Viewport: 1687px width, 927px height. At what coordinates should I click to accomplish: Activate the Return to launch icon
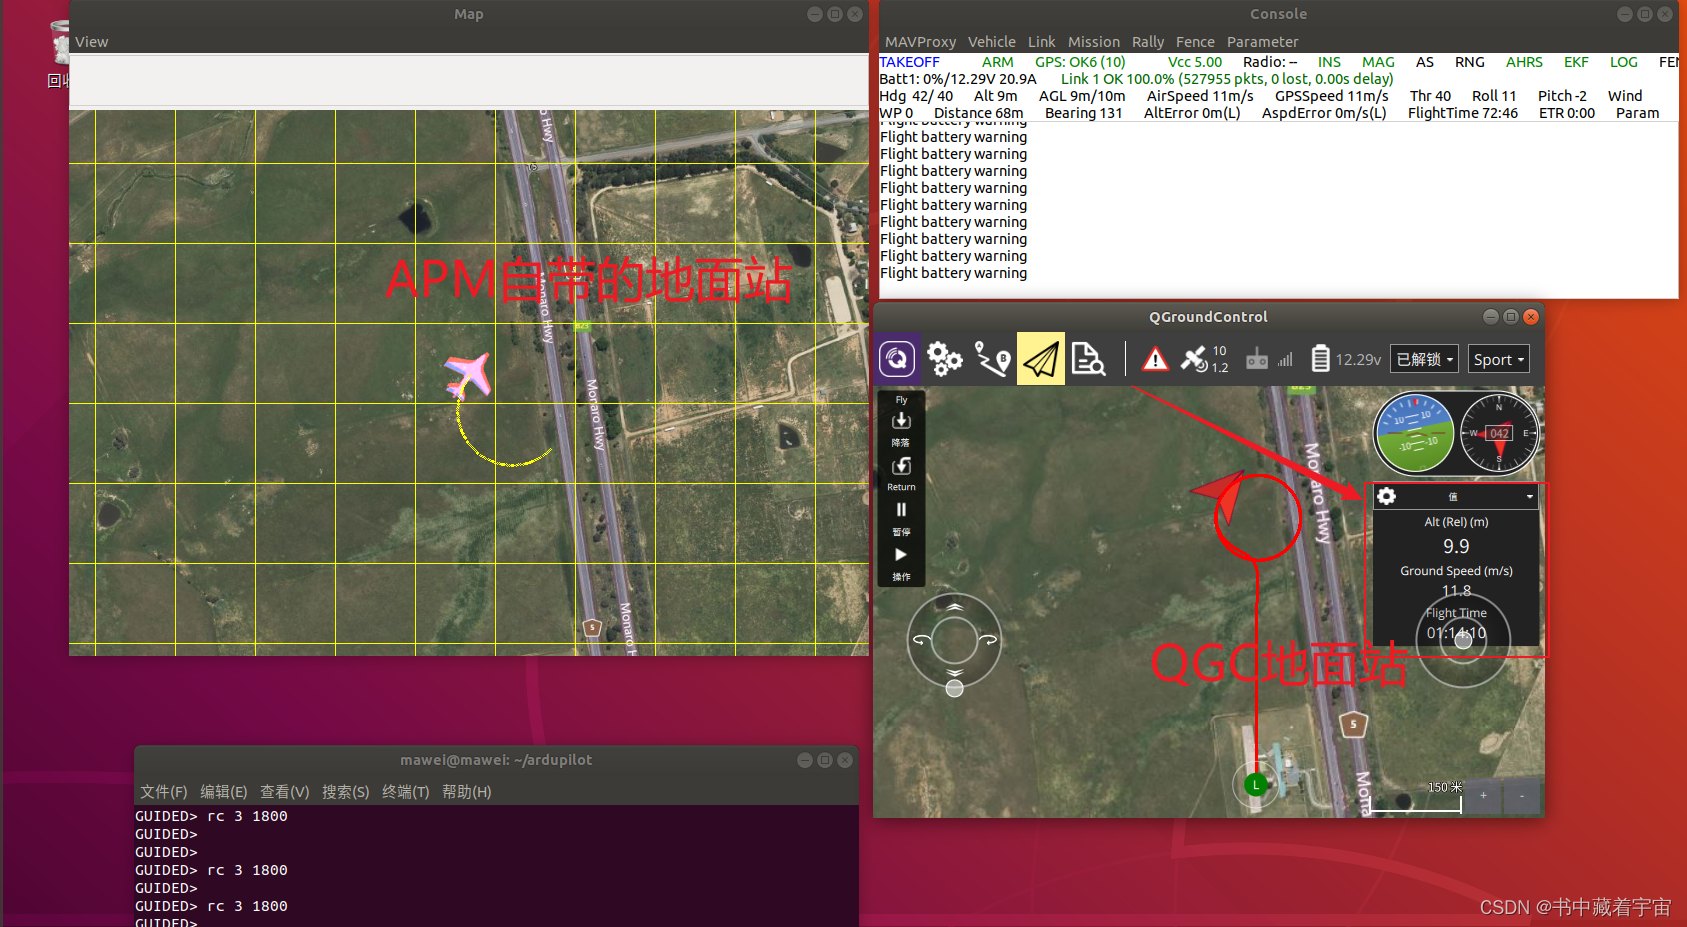click(901, 466)
